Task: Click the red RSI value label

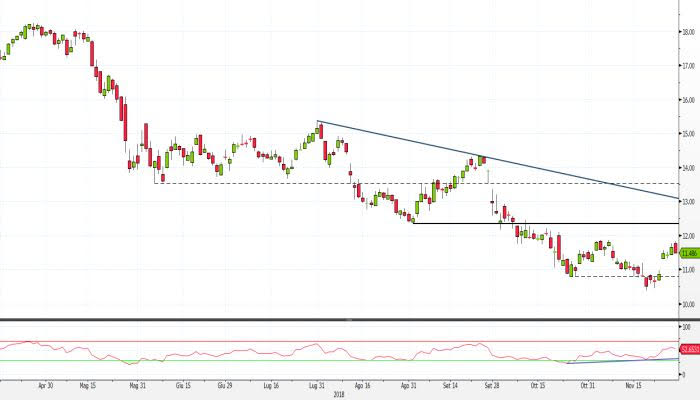Action: 689,348
